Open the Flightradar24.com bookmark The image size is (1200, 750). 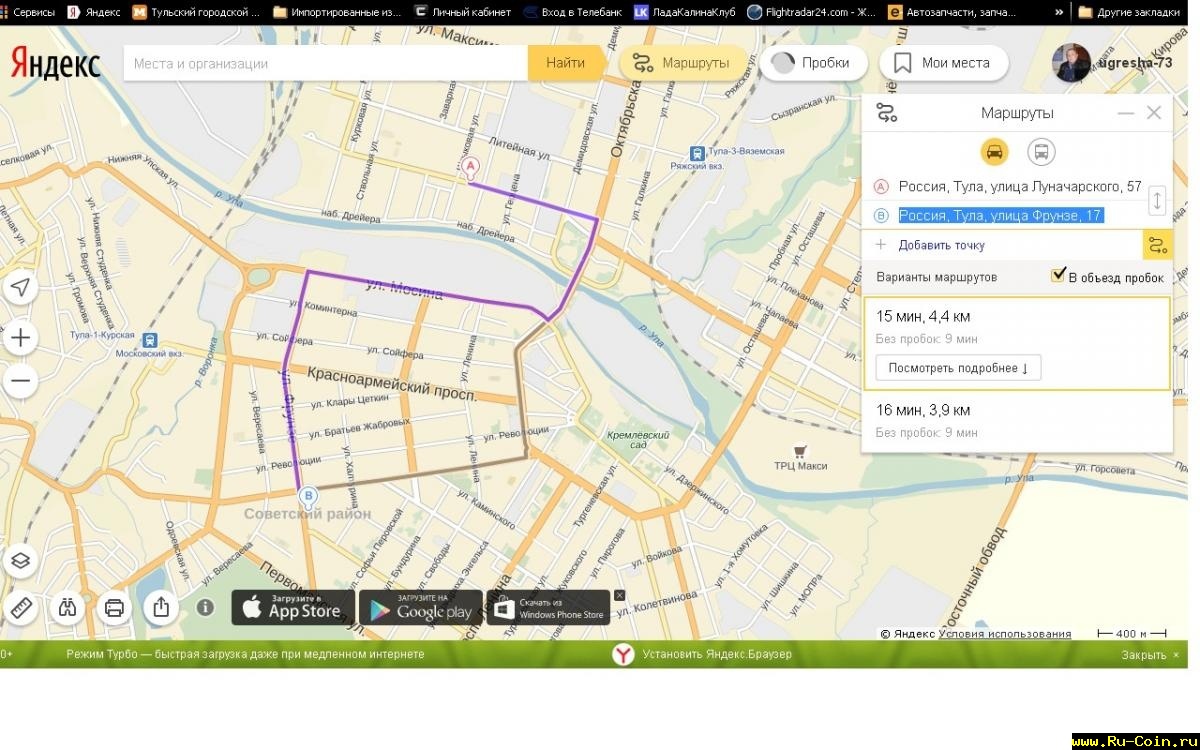point(812,12)
